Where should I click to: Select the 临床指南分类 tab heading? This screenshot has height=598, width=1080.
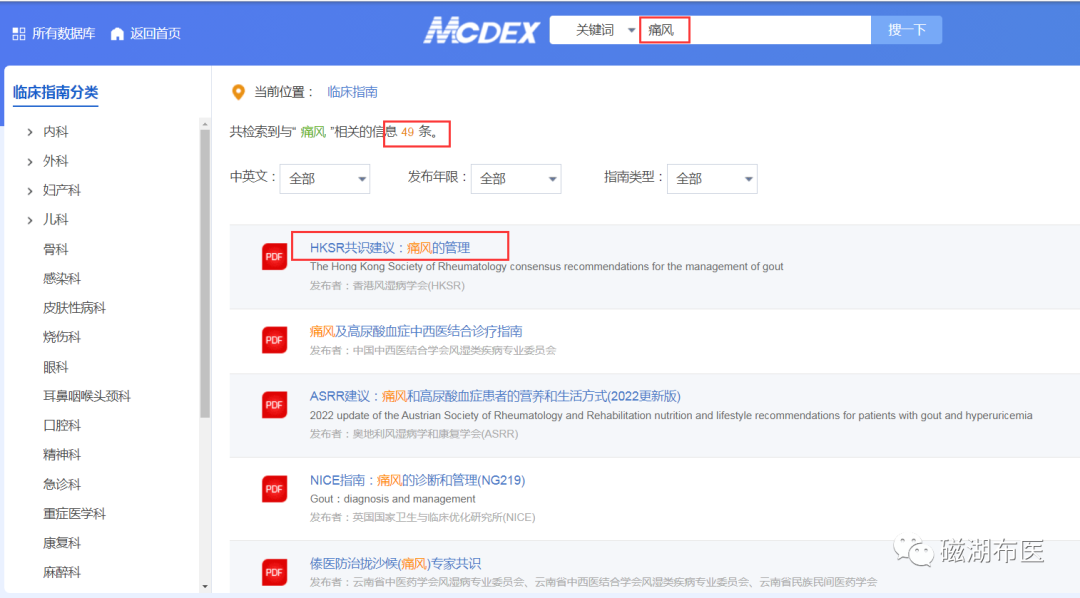click(56, 92)
